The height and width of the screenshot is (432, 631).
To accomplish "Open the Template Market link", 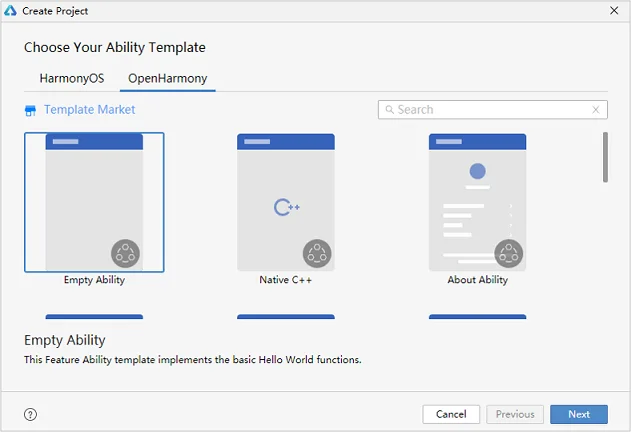I will click(x=89, y=110).
